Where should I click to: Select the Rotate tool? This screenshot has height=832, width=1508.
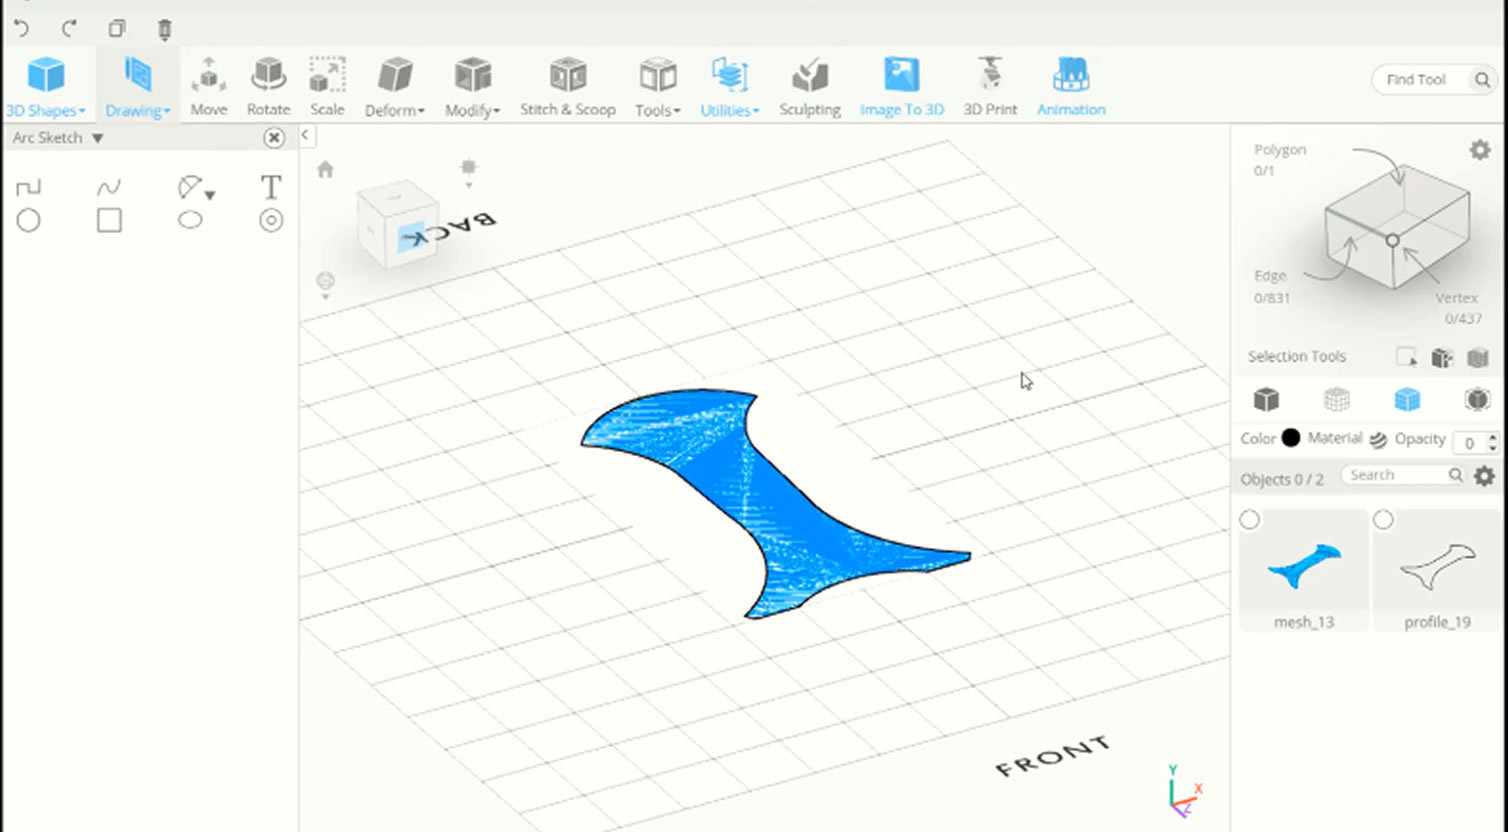[268, 87]
